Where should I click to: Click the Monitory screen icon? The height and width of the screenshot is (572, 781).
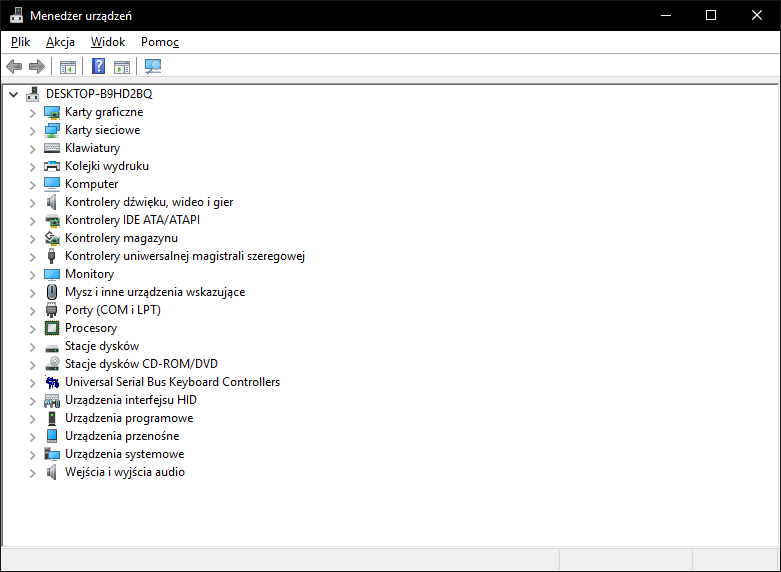[x=52, y=274]
